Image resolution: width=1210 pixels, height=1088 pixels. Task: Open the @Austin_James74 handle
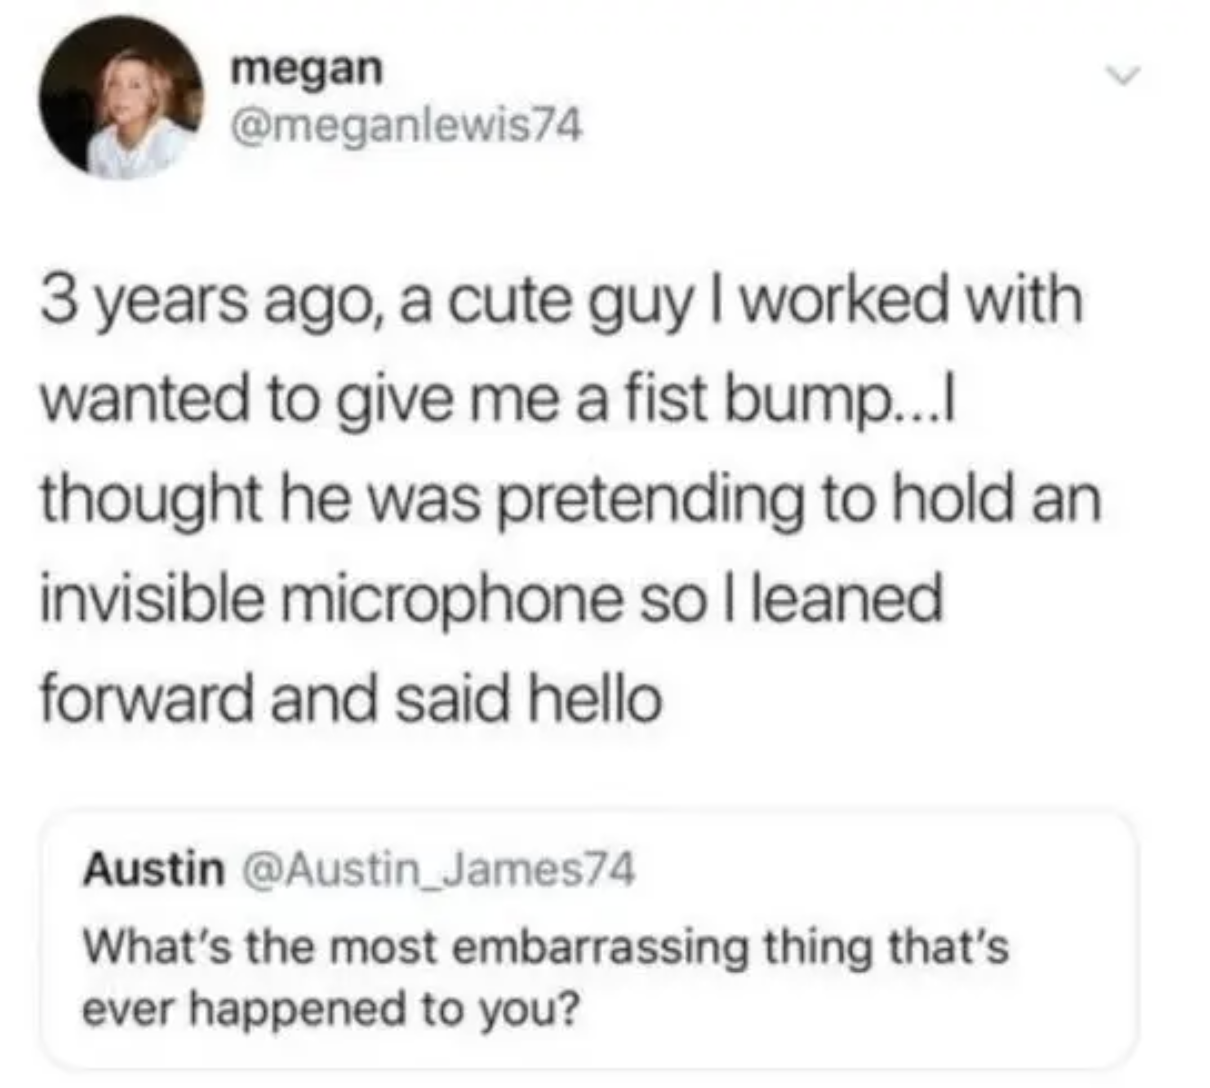(434, 869)
